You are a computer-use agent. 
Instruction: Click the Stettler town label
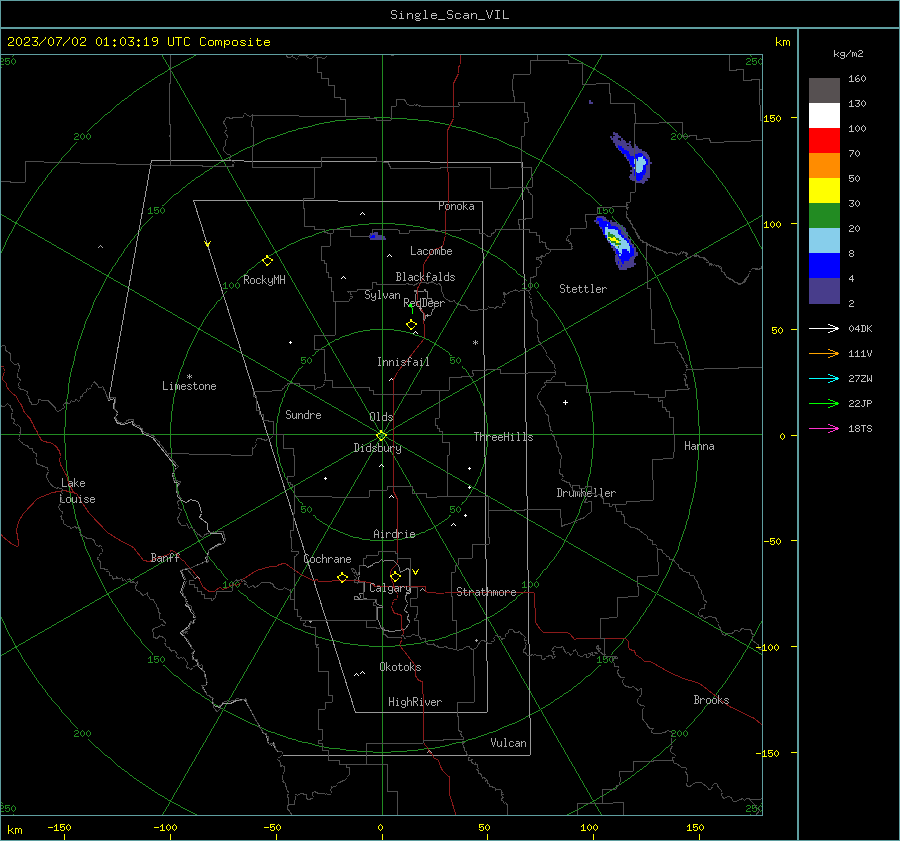coord(583,289)
